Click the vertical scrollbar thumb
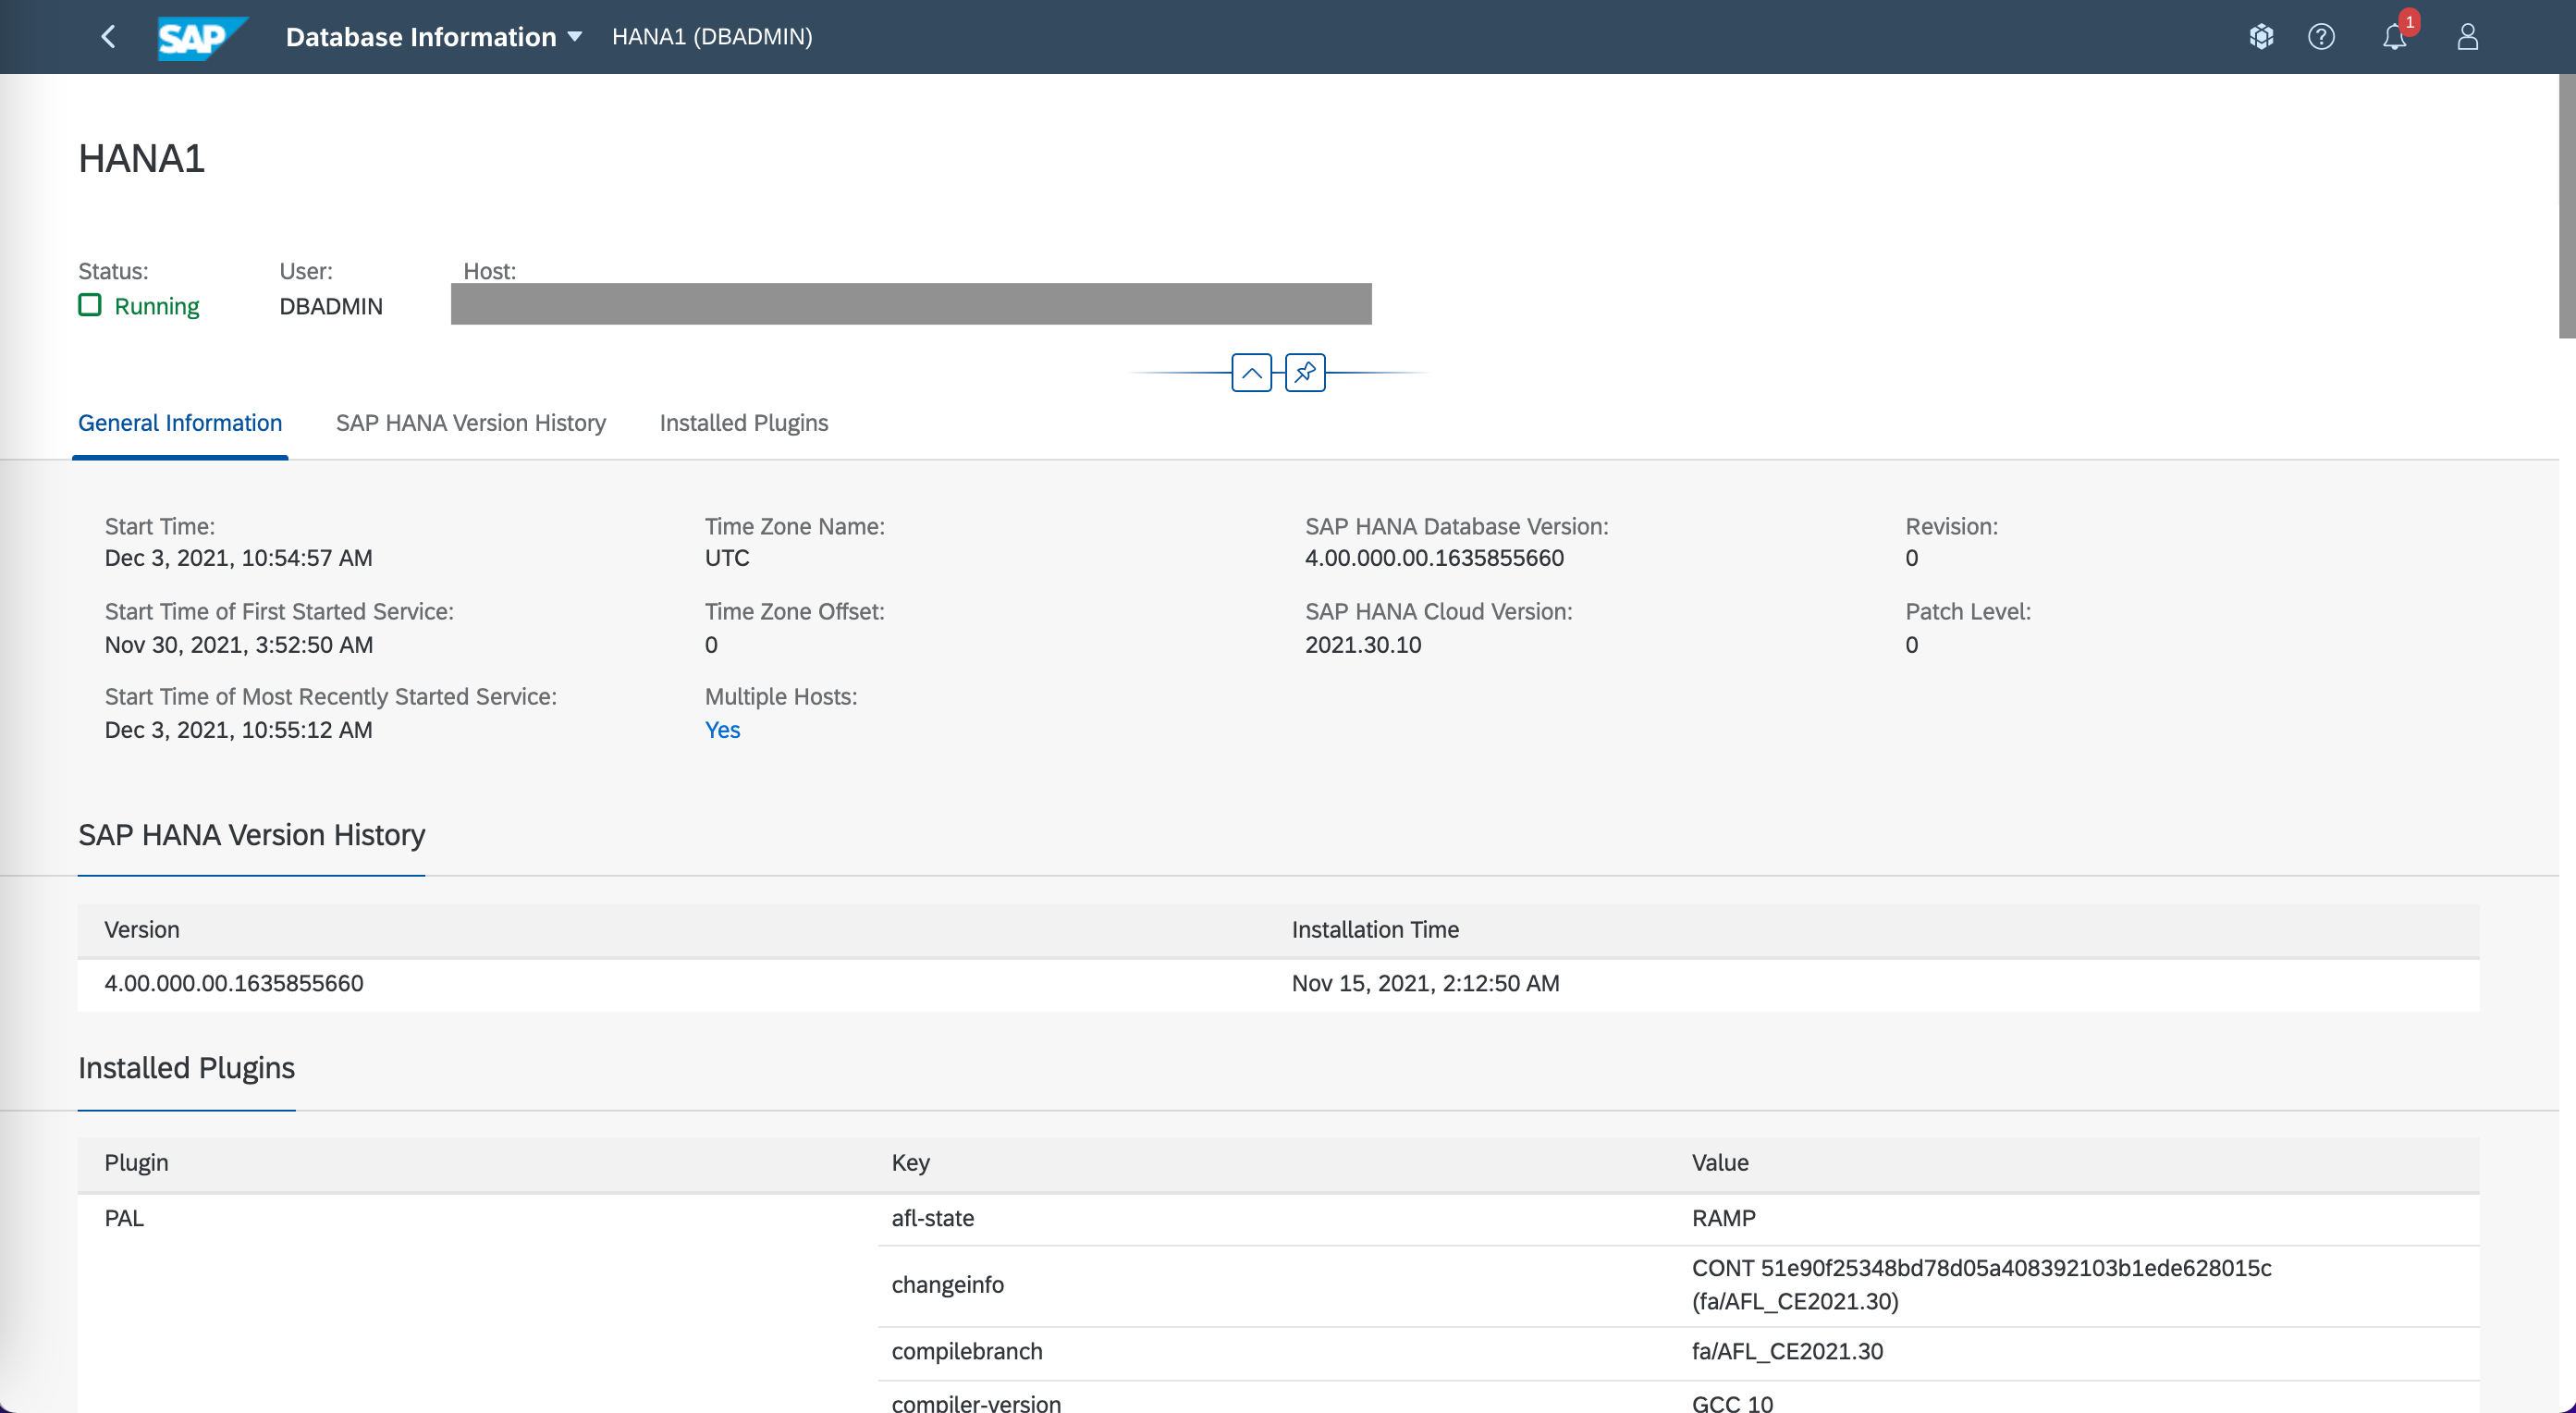Image resolution: width=2576 pixels, height=1413 pixels. pos(2566,205)
